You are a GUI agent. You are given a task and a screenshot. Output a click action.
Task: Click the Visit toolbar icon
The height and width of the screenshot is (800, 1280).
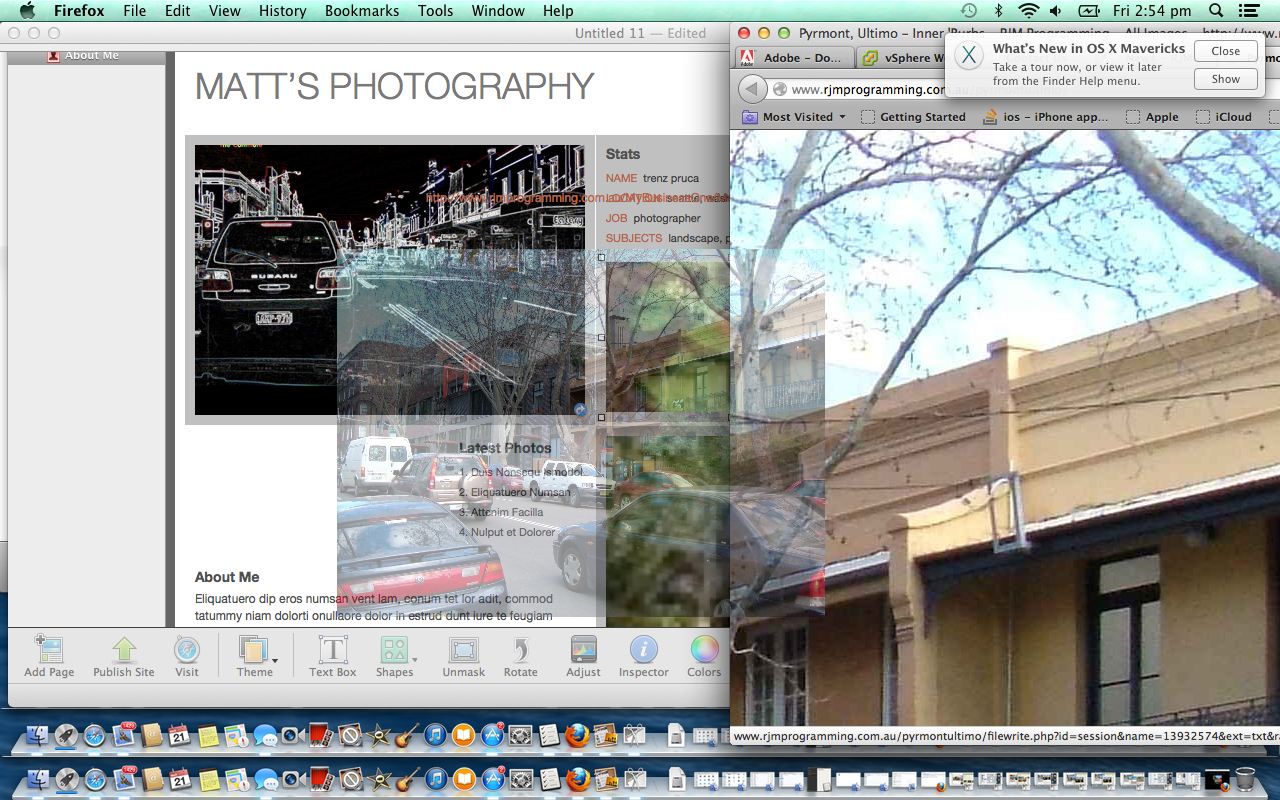(x=187, y=656)
